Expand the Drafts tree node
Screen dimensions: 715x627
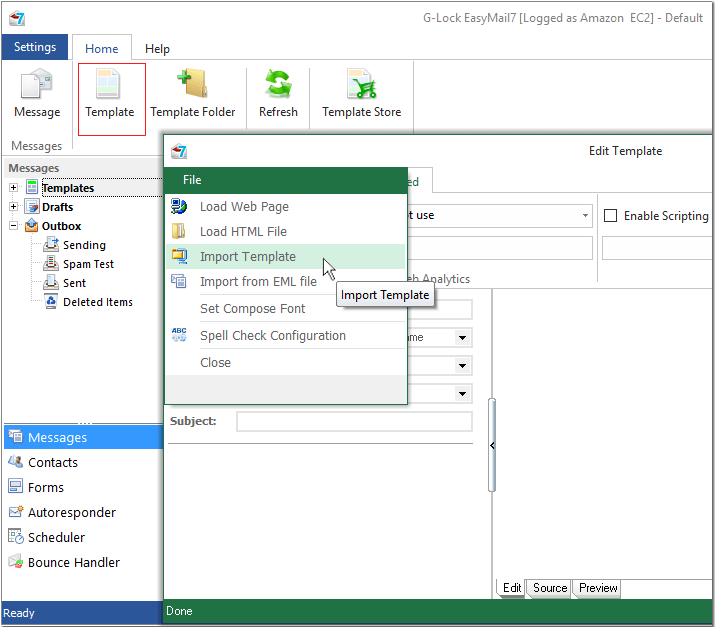(x=14, y=207)
